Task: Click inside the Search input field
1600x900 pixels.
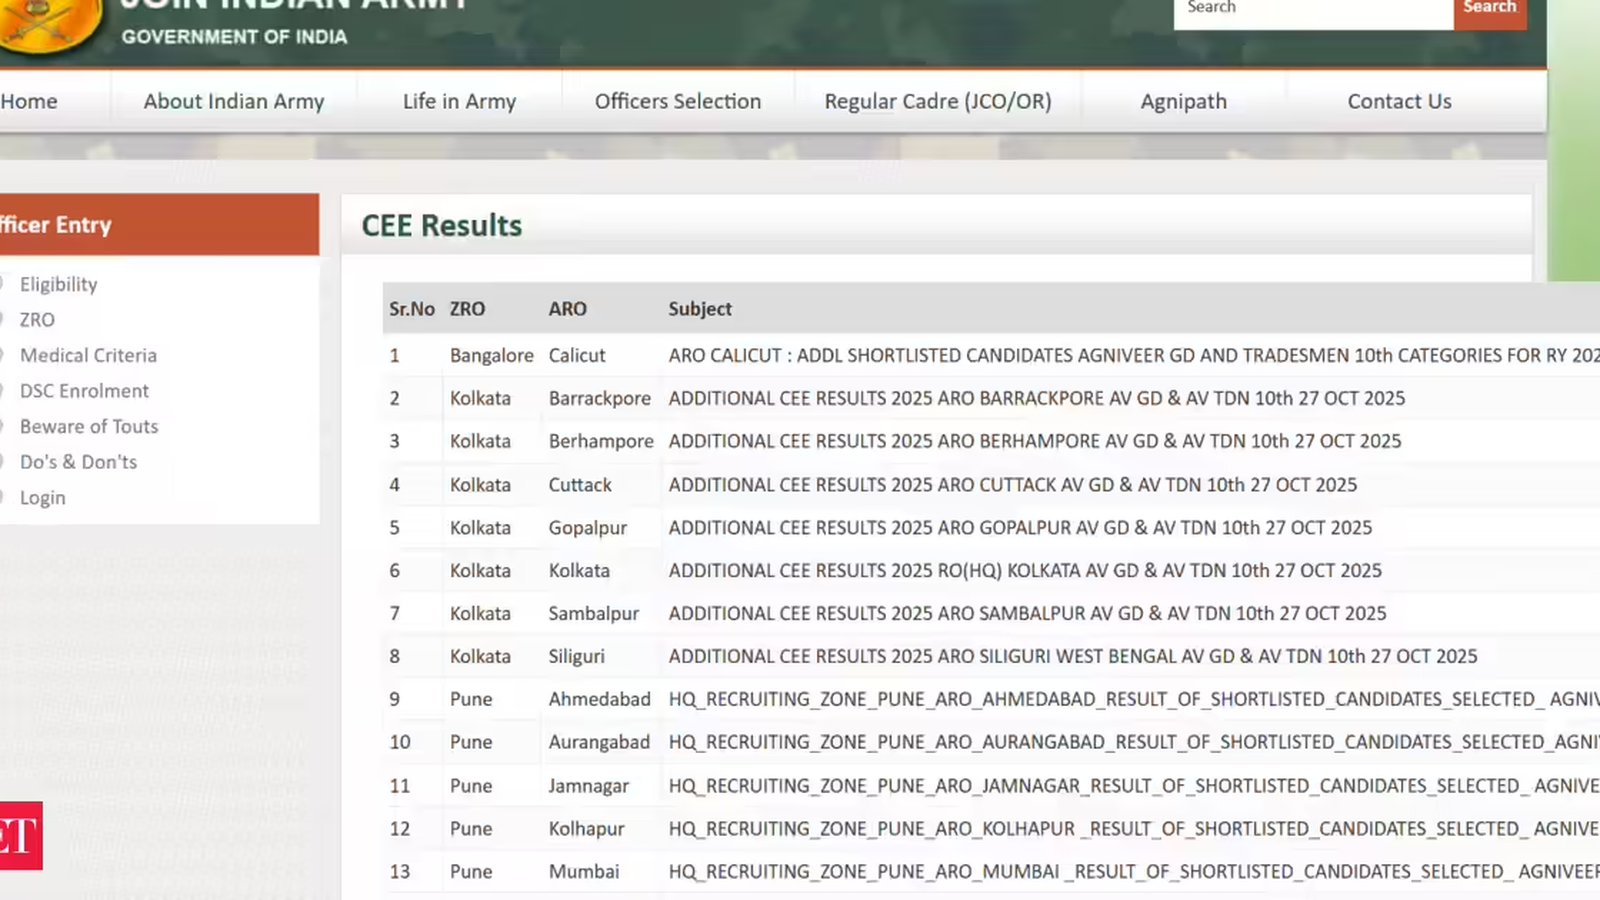Action: (1313, 10)
